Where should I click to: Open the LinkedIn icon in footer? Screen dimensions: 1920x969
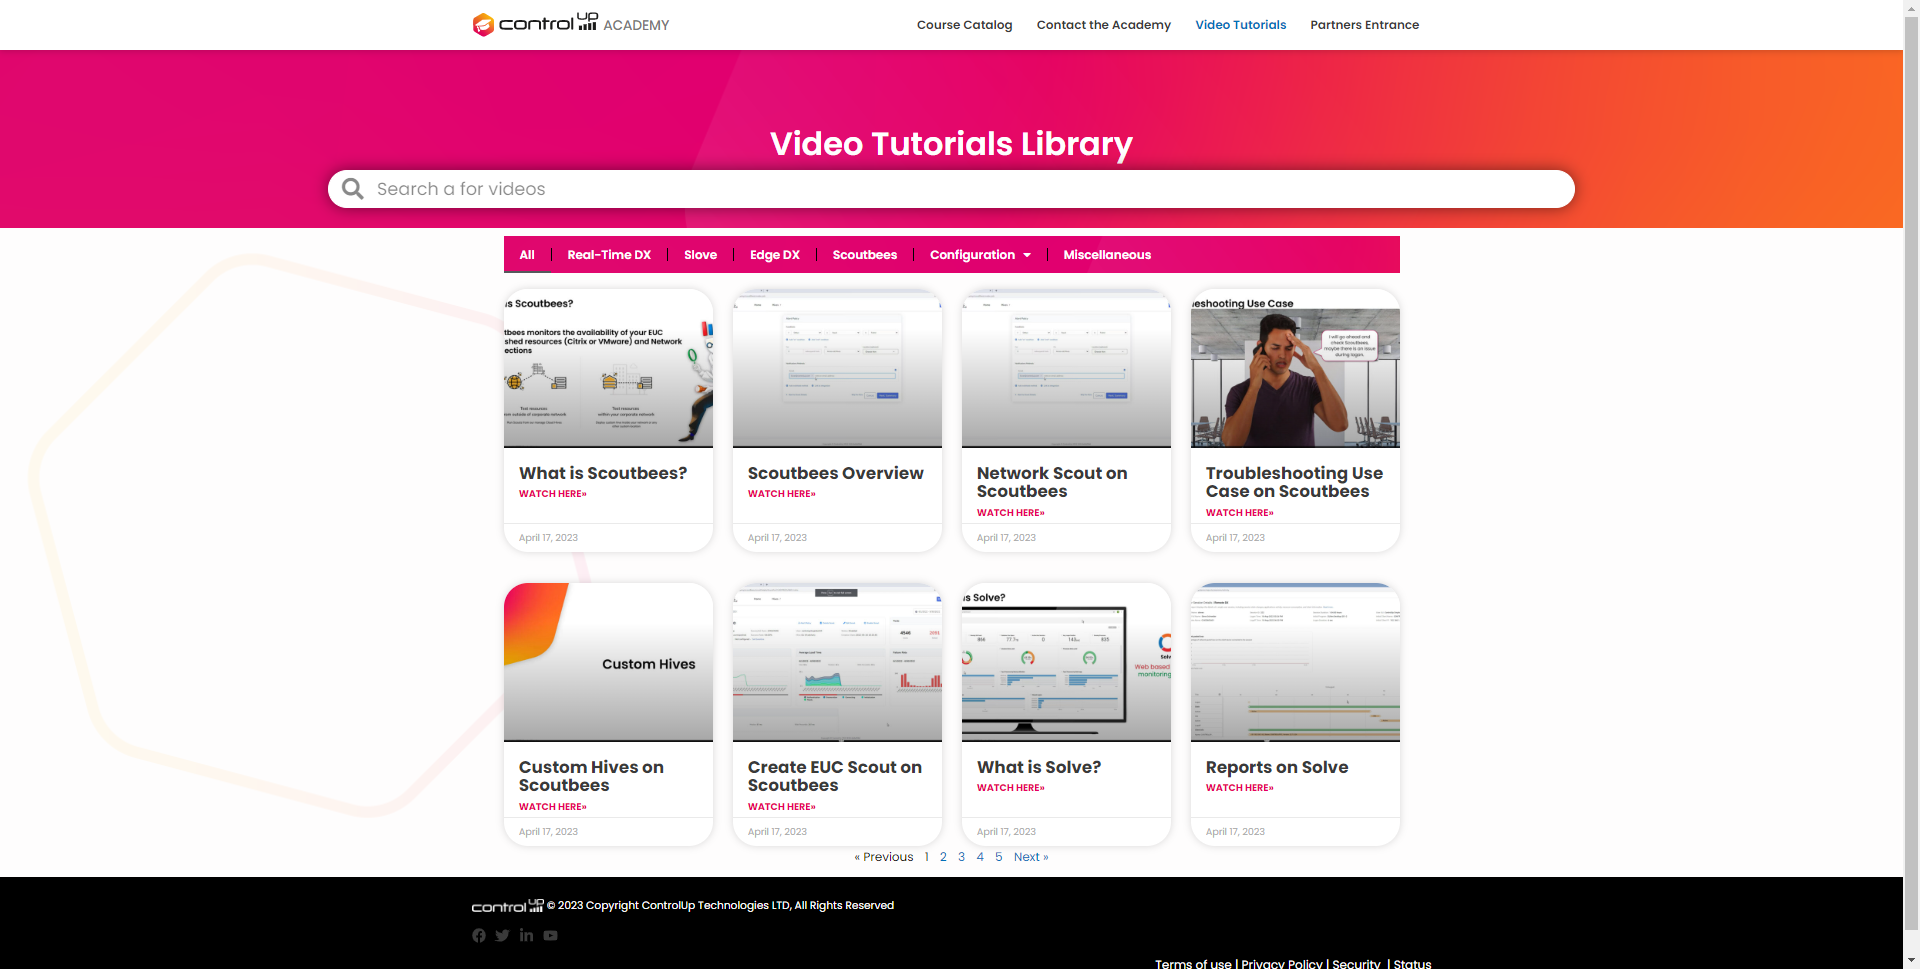point(526,936)
